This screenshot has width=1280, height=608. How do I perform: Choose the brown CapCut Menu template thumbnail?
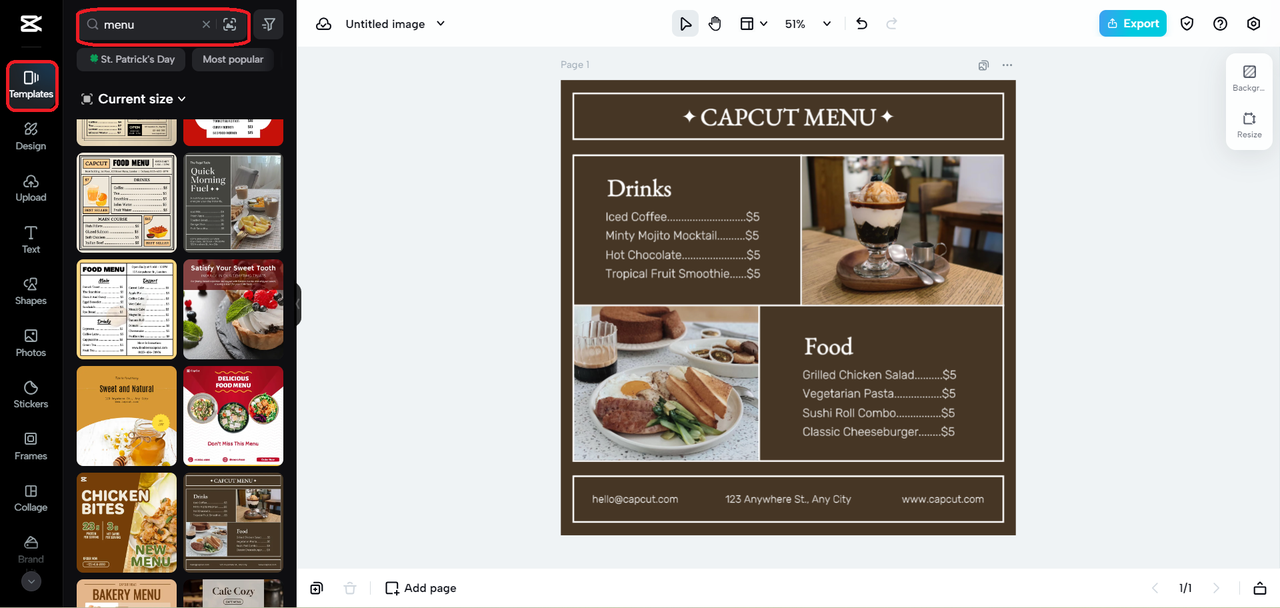233,523
